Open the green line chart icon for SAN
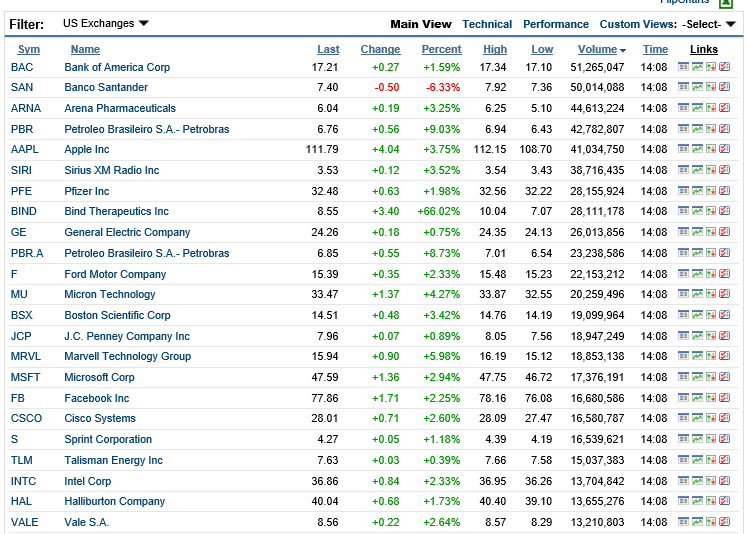Image resolution: width=747 pixels, height=534 pixels. click(697, 87)
